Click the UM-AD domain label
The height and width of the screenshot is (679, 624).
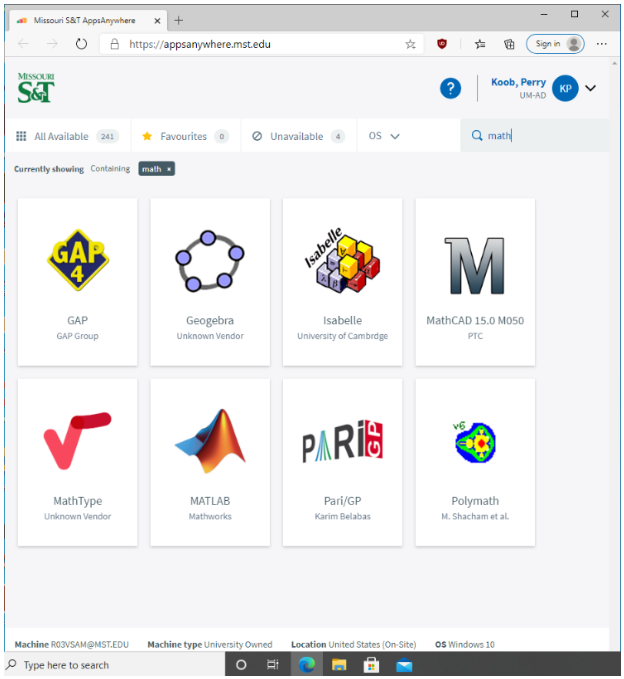click(533, 96)
